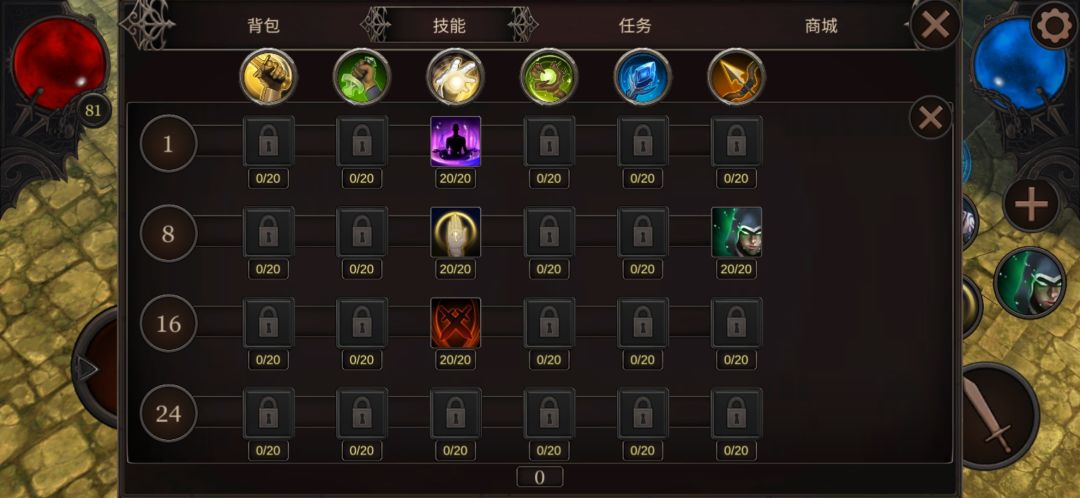The image size is (1080, 498).
Task: Select the golden fist skill tree icon
Action: (268, 76)
